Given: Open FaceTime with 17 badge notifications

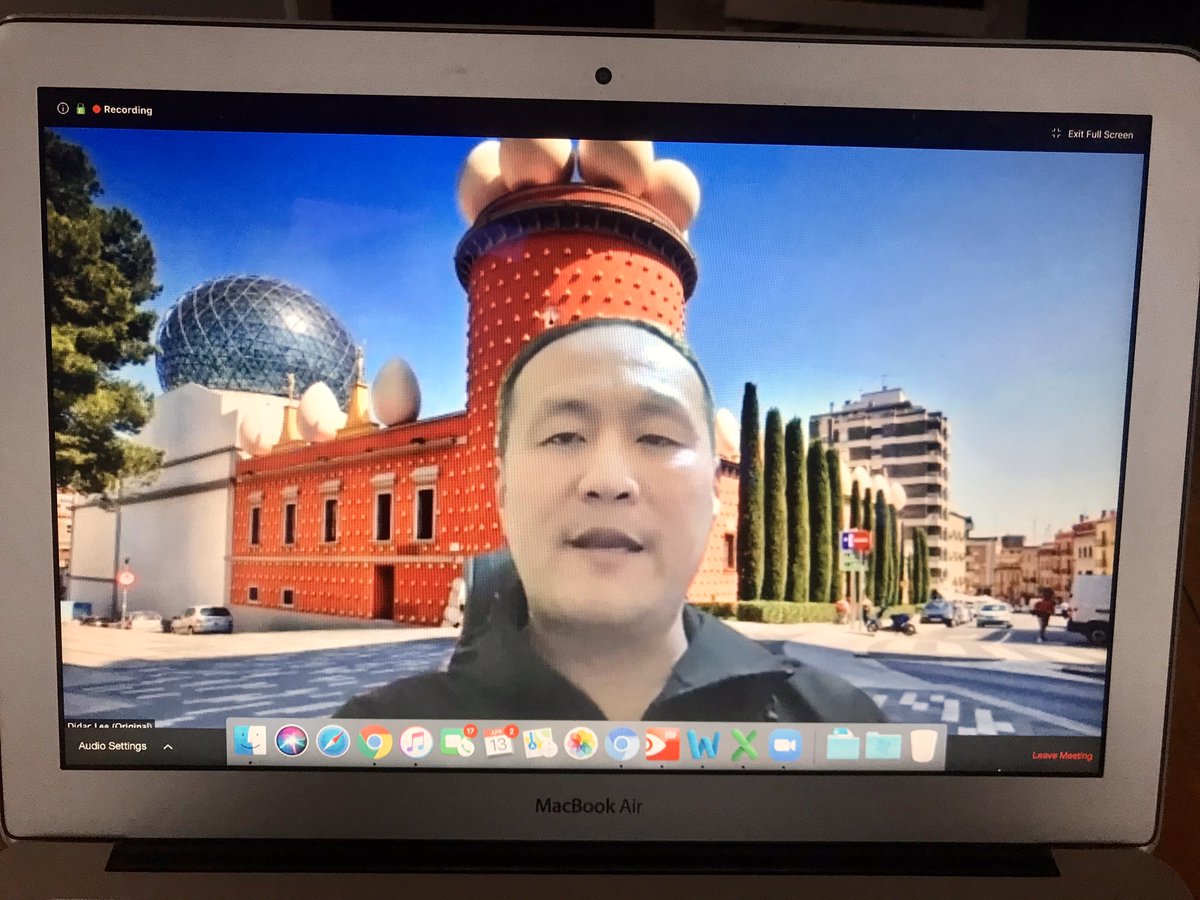Looking at the screenshot, I should coord(457,742).
